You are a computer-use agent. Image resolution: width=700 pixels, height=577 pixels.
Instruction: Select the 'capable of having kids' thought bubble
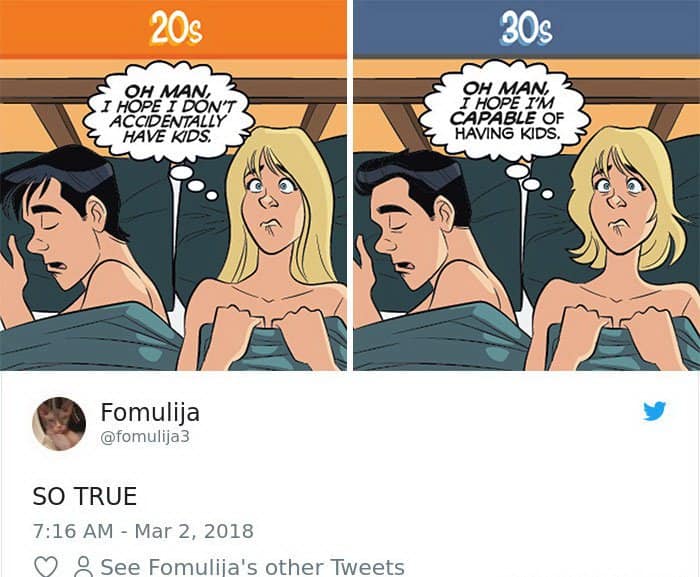[x=507, y=111]
